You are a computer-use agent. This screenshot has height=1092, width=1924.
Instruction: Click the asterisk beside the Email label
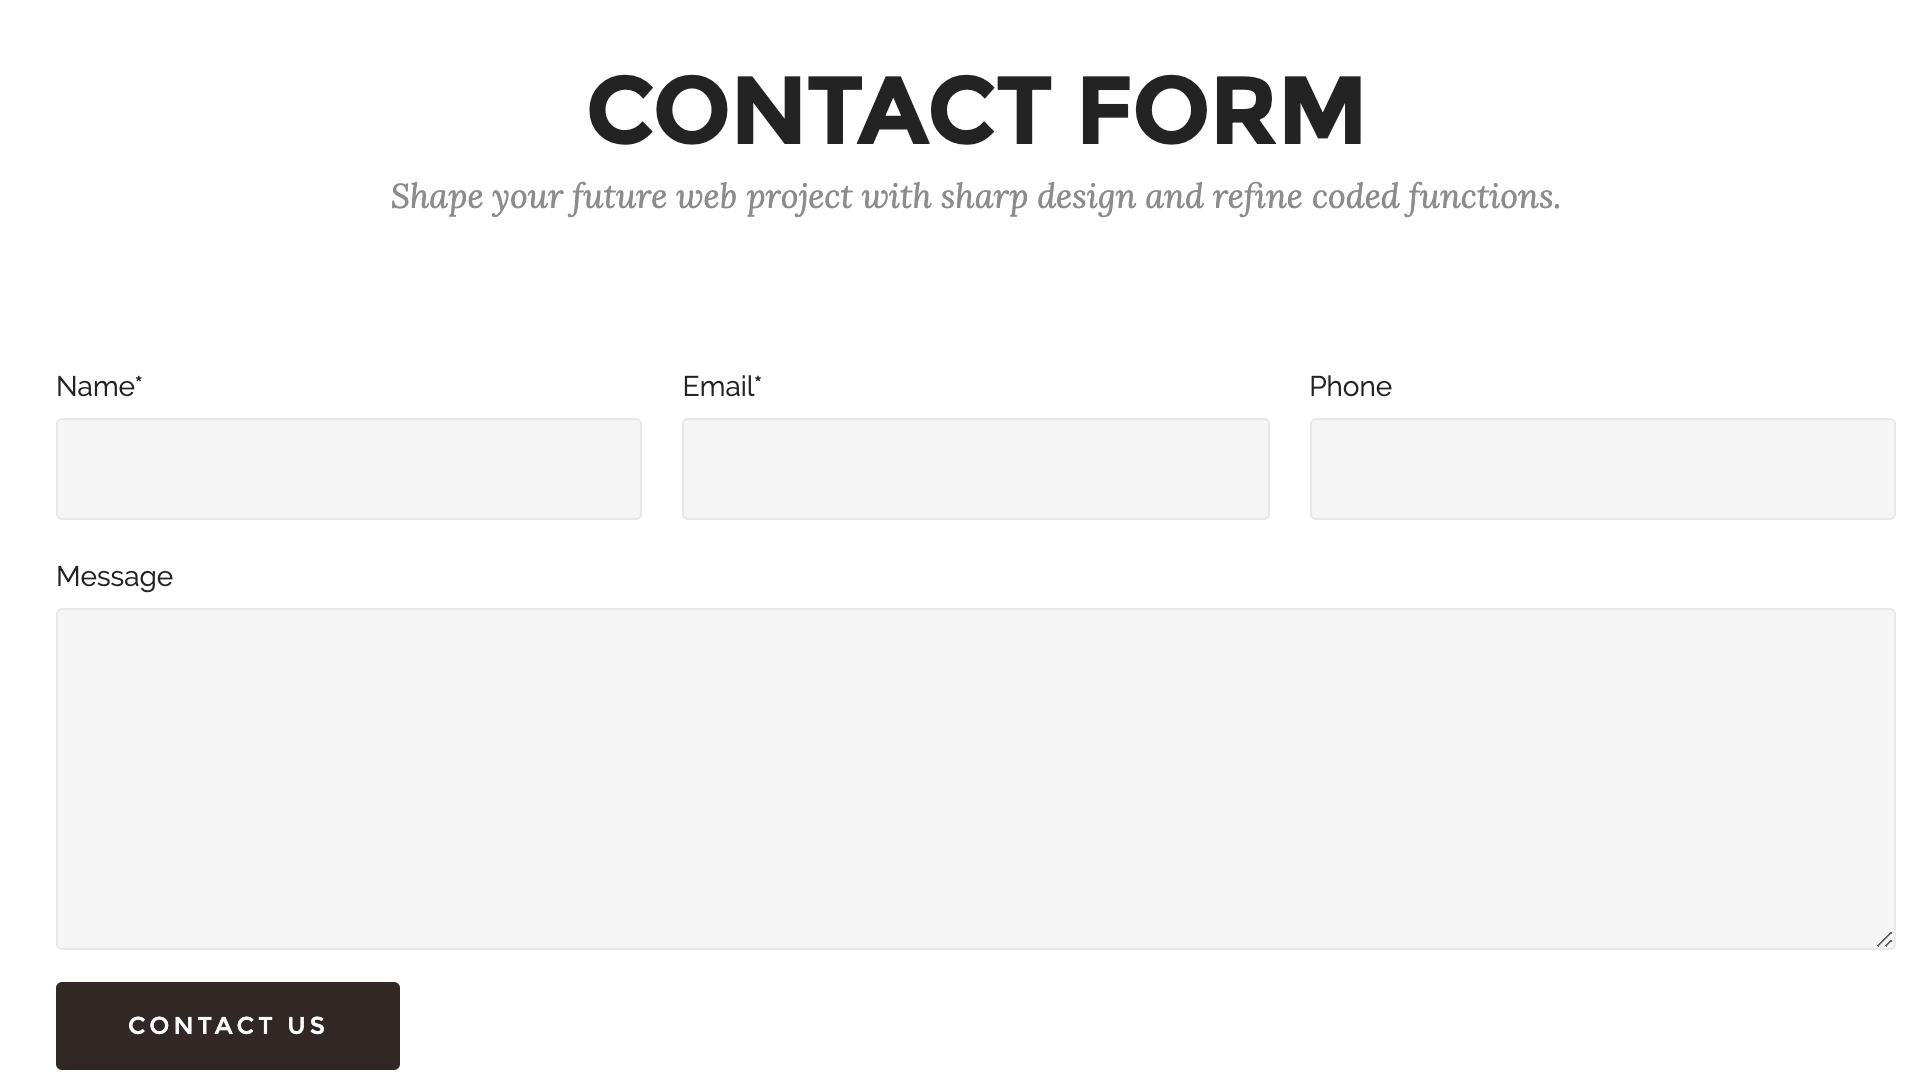pos(758,379)
